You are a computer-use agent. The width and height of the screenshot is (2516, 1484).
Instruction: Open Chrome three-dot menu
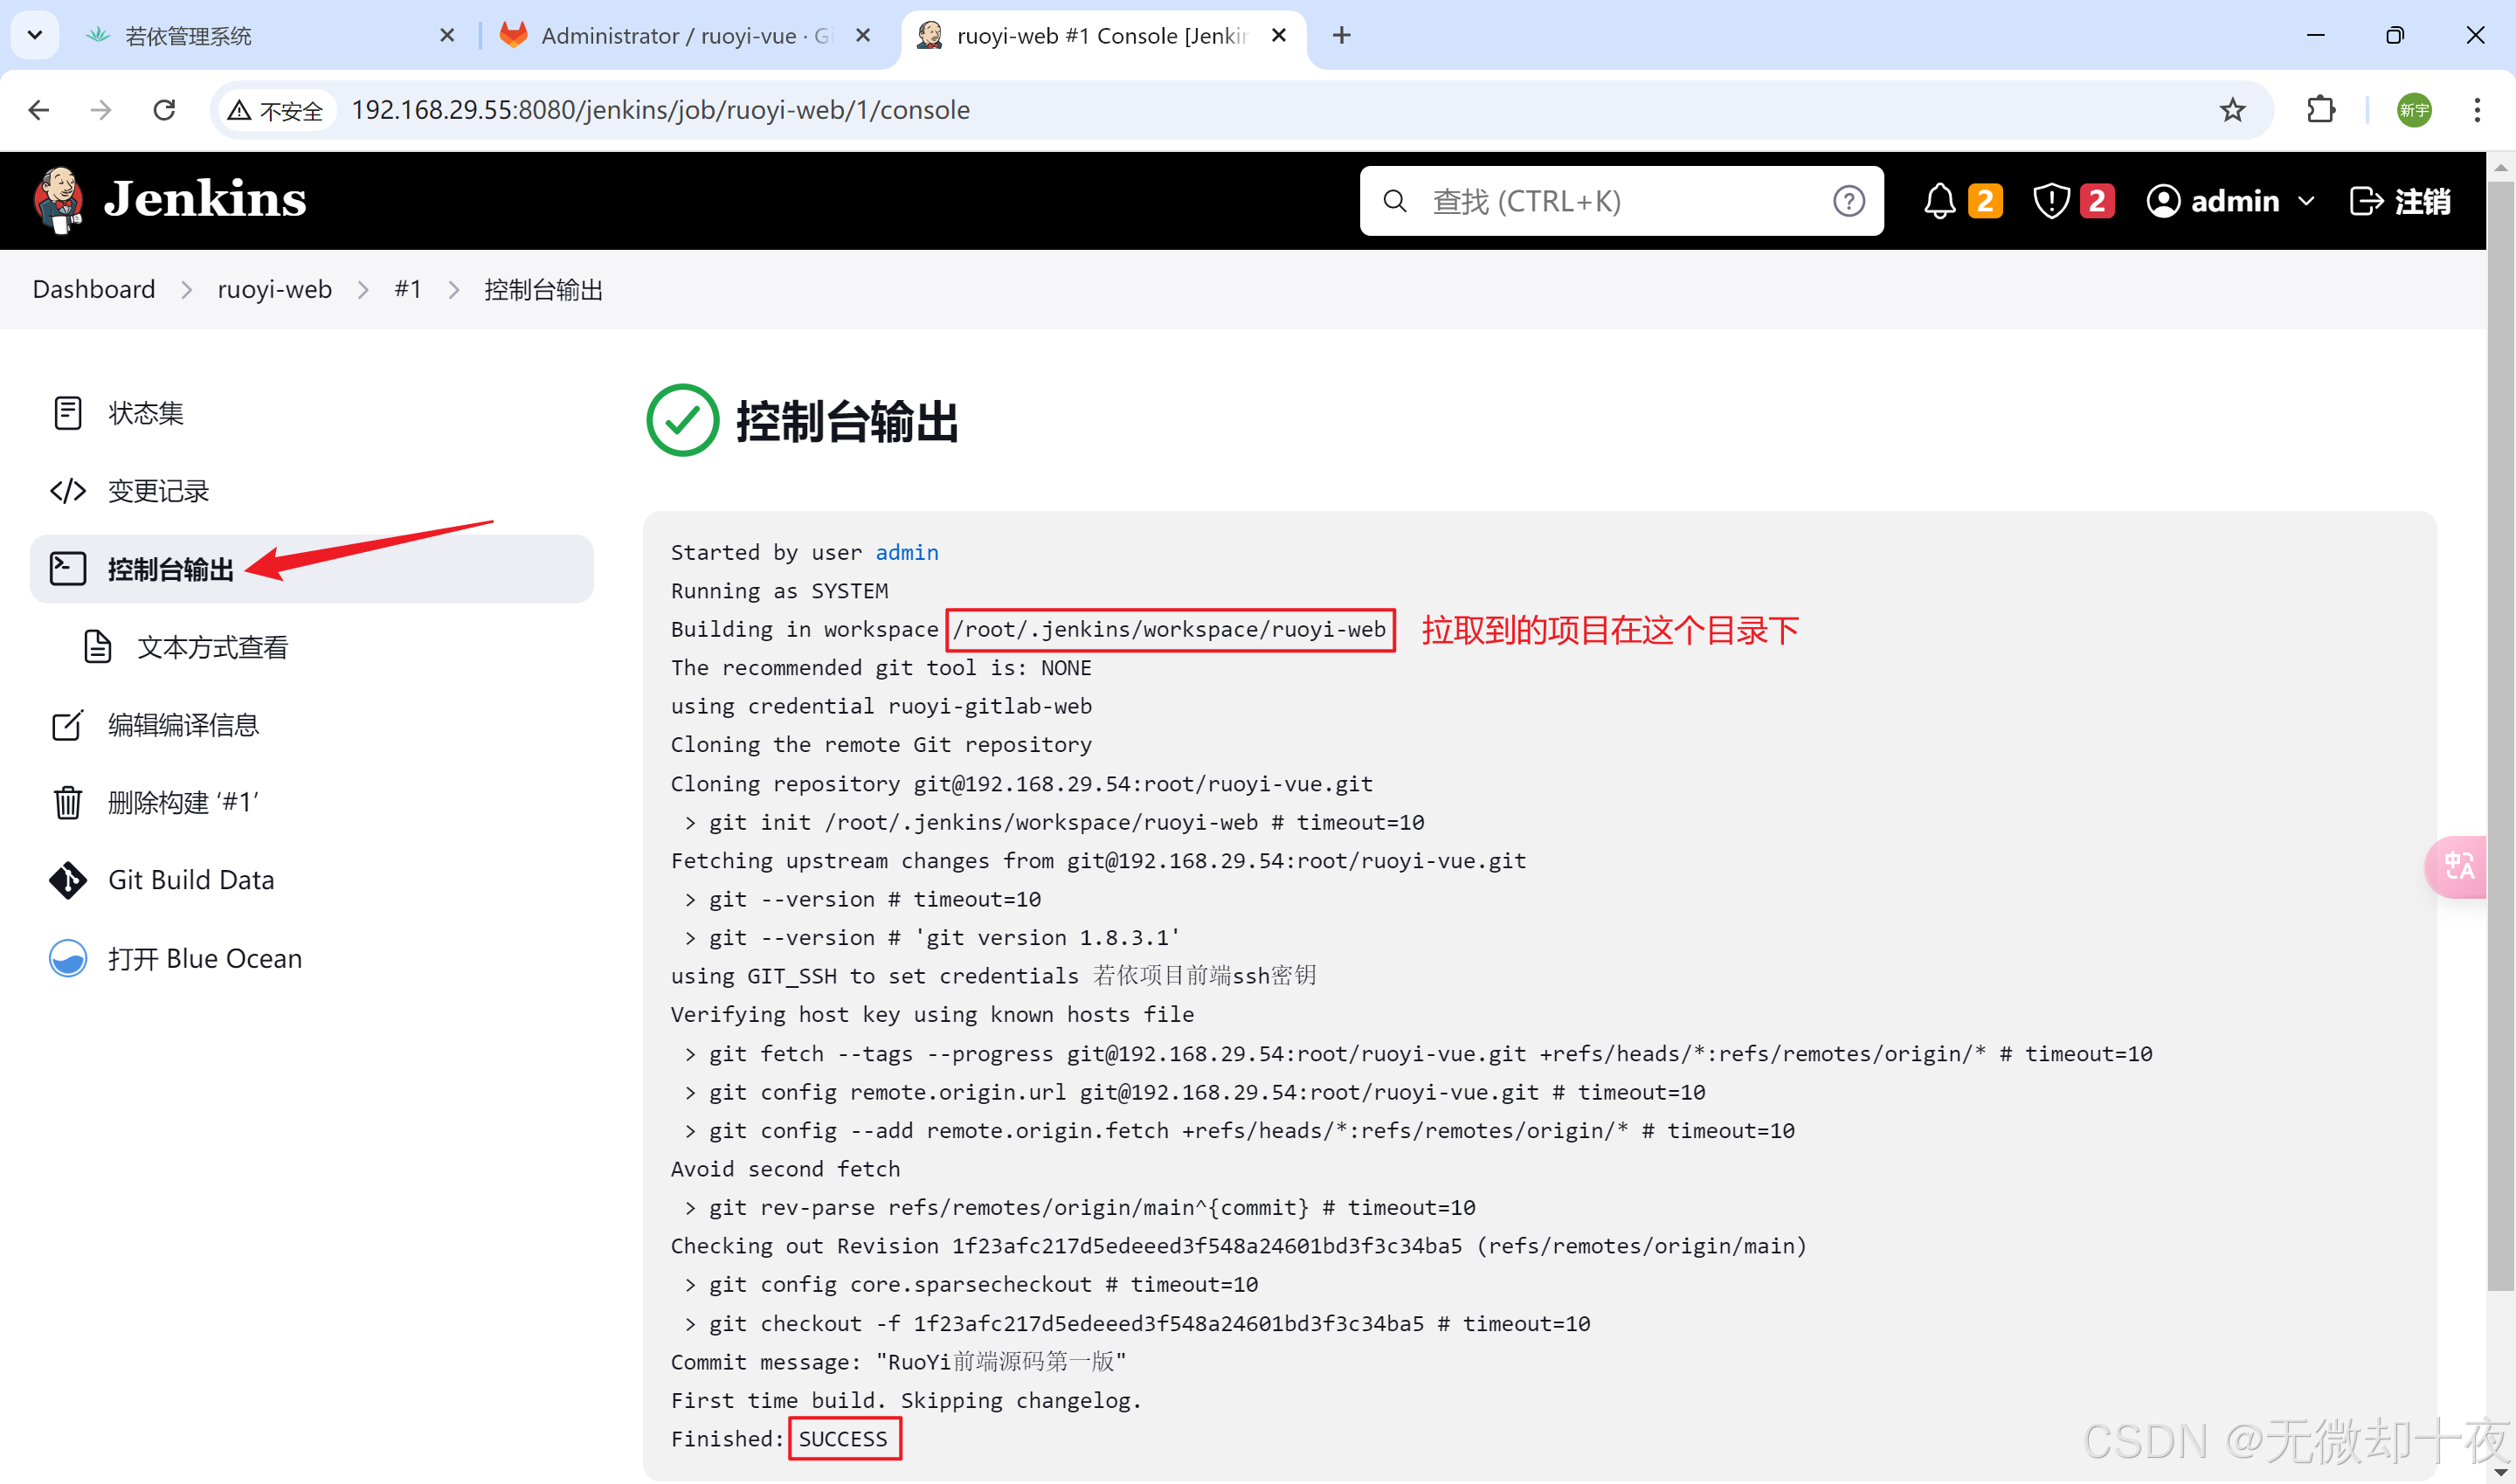[2476, 110]
